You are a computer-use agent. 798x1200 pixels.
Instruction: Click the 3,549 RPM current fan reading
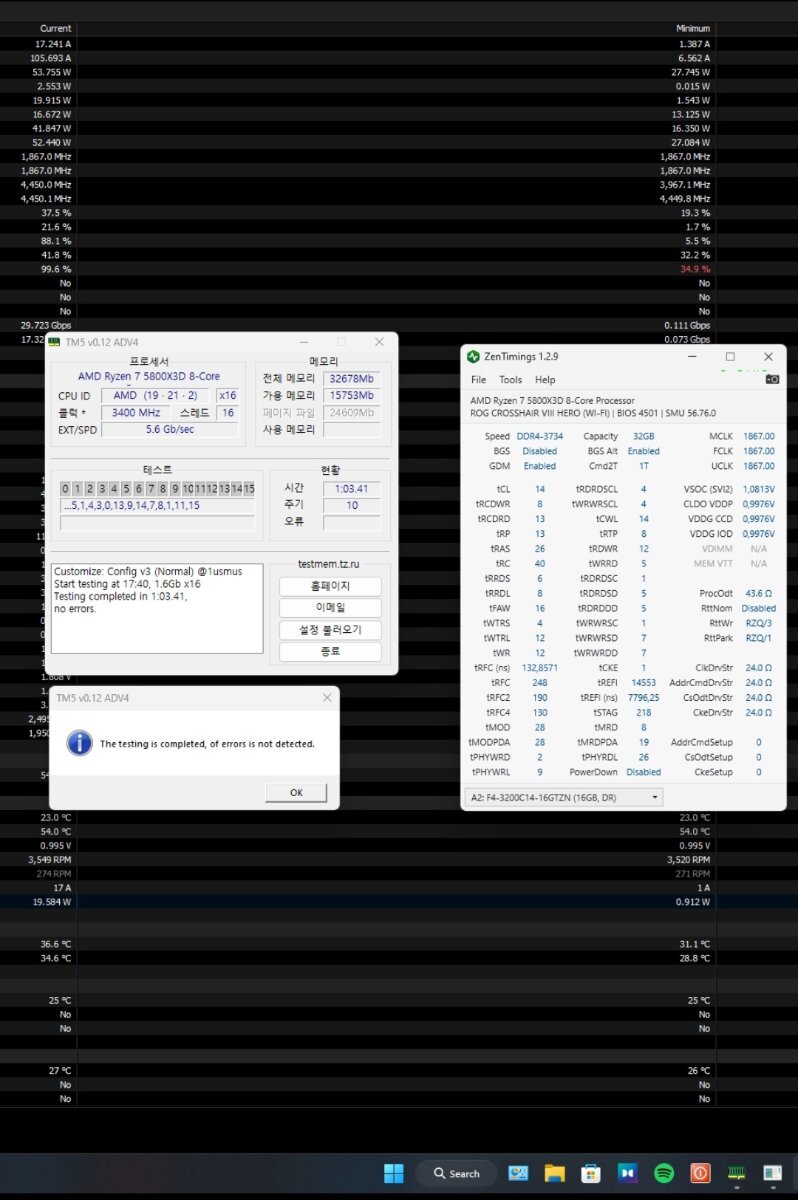pos(50,859)
